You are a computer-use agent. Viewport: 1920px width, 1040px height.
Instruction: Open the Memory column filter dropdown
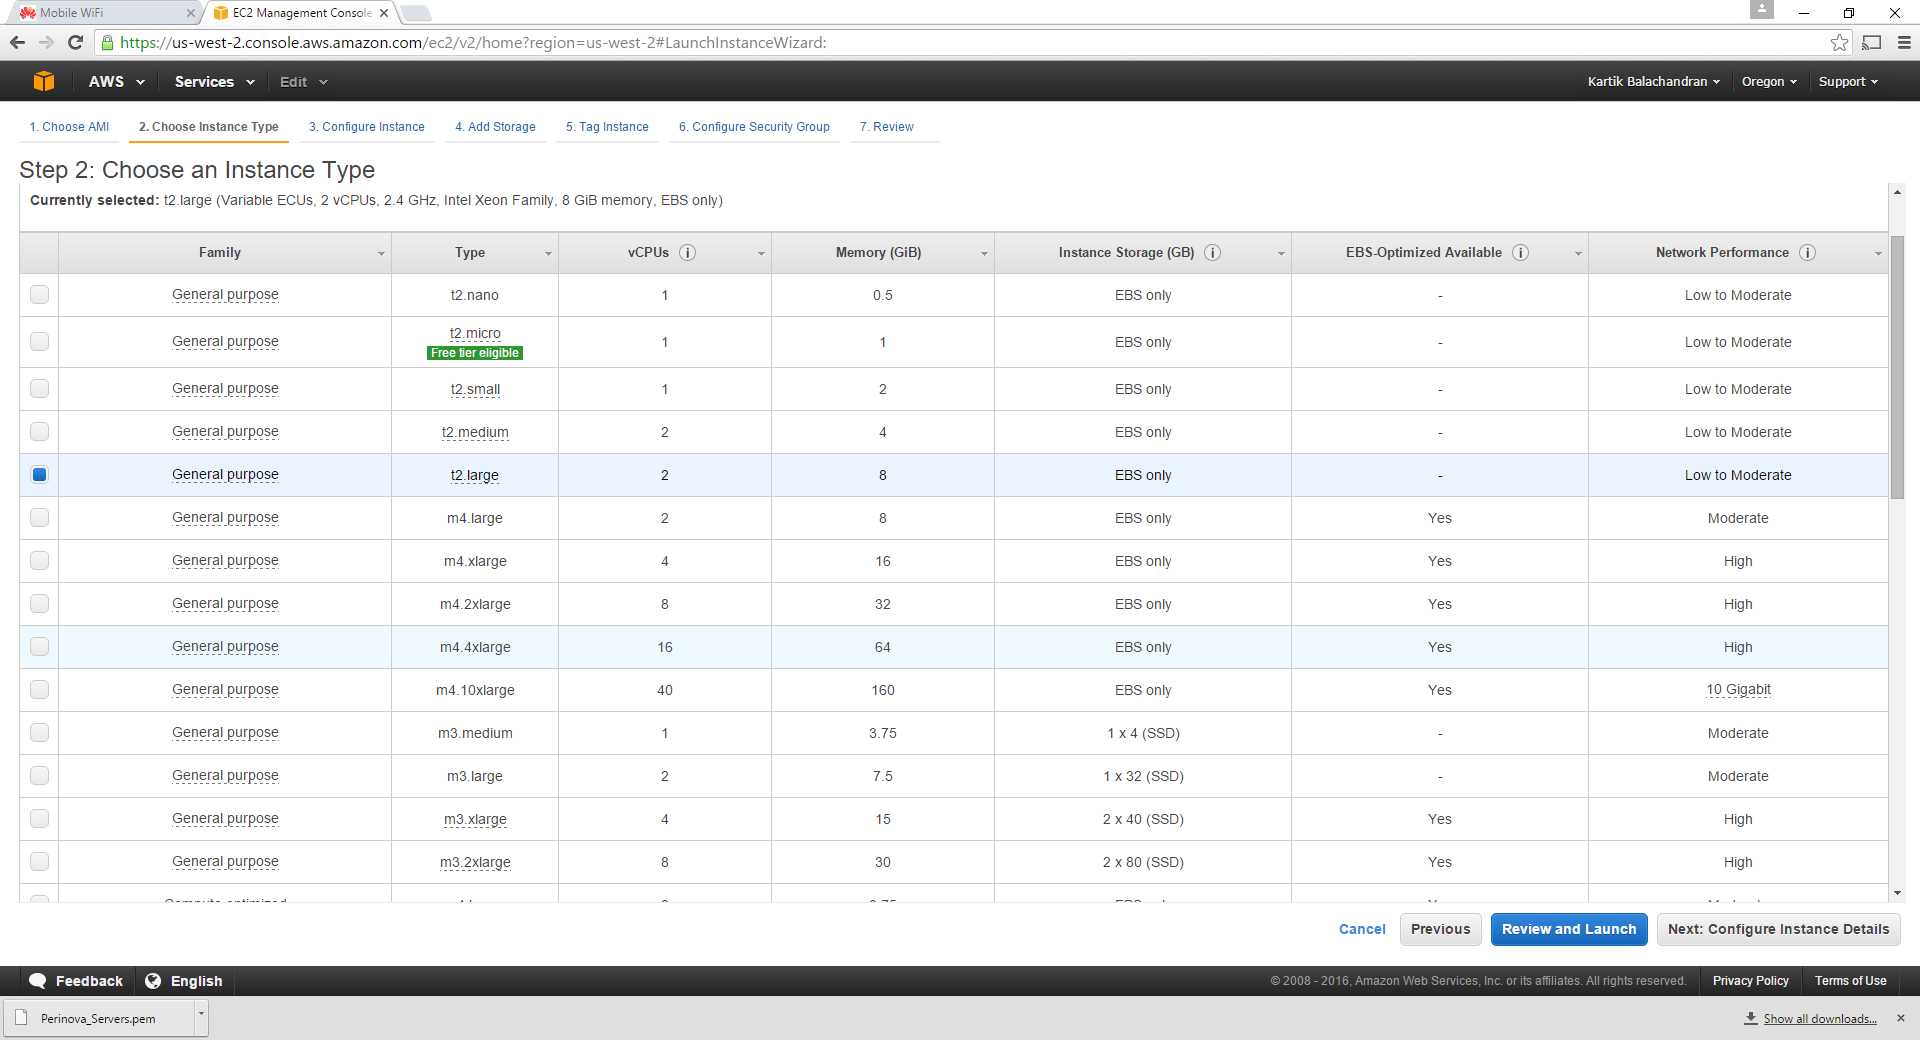pos(984,254)
